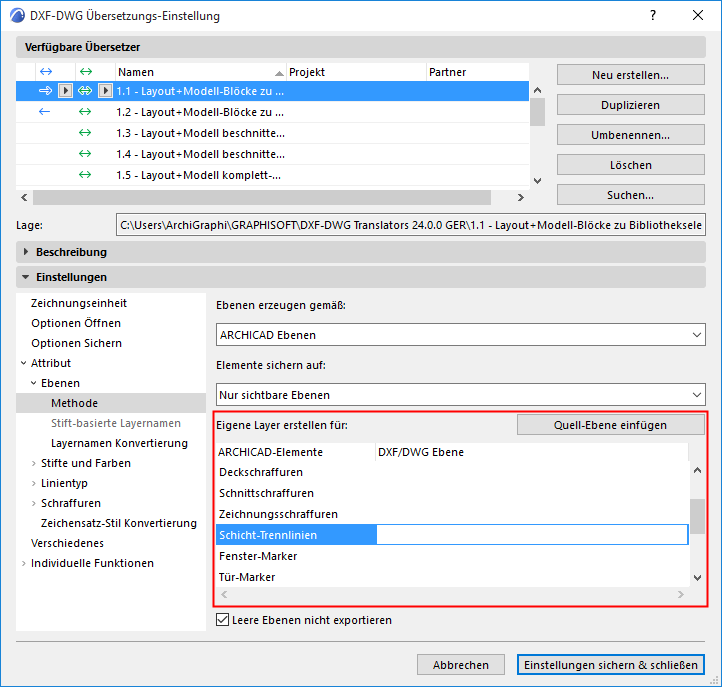Select Fenster-Marker in element list
This screenshot has width=722, height=687.
[453, 556]
